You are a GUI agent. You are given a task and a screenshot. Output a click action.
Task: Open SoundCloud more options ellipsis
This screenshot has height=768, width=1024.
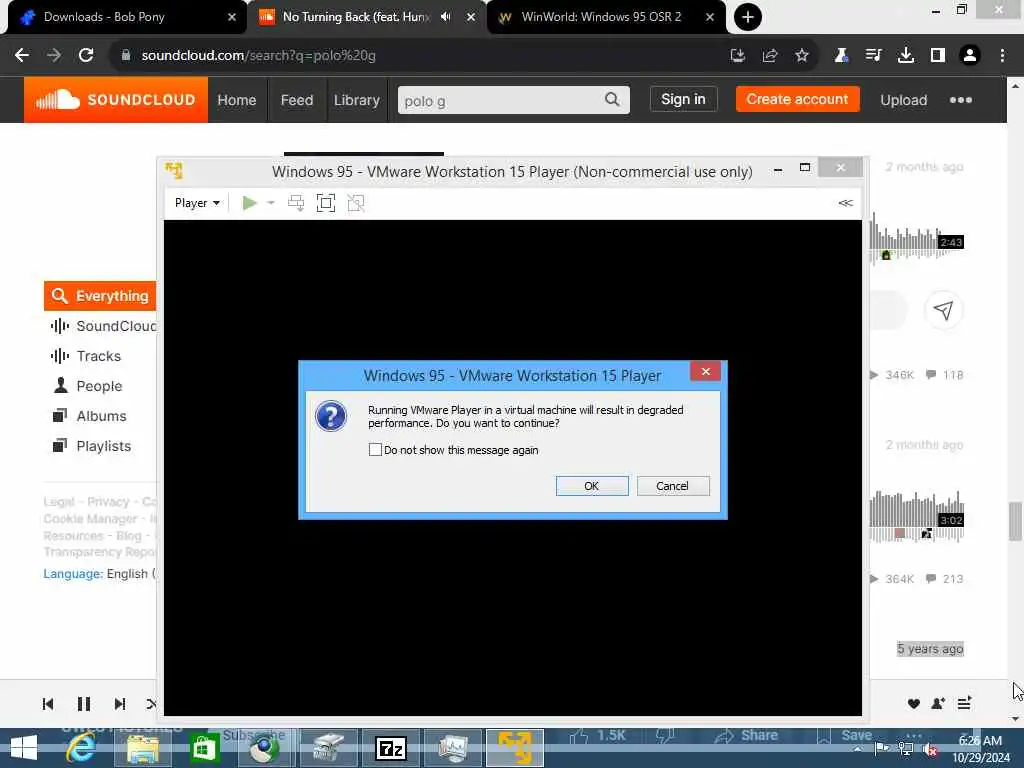961,100
